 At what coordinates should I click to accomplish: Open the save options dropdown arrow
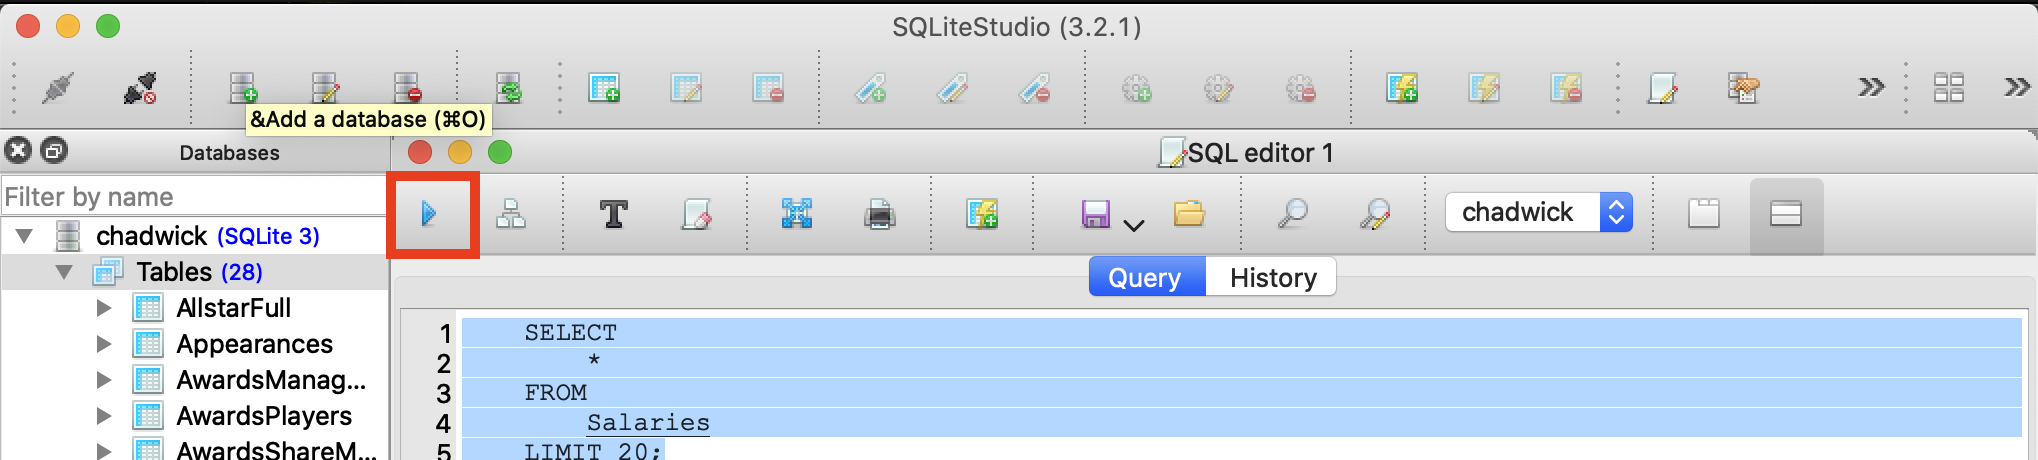point(1133,225)
